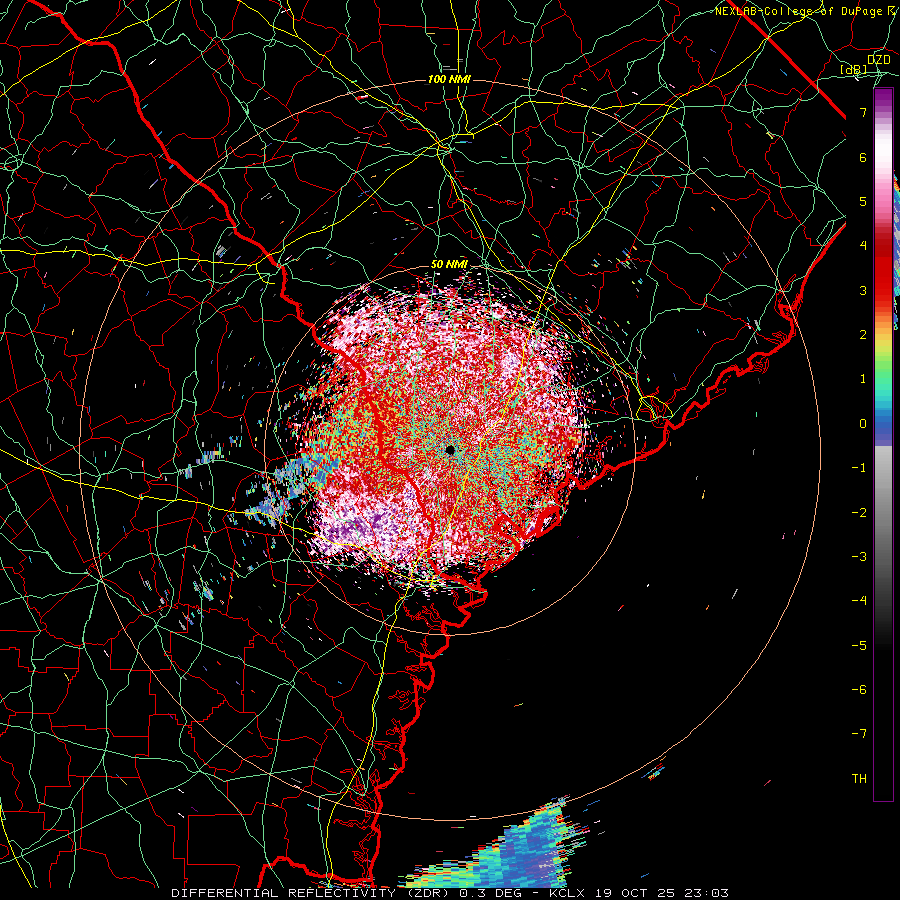
Task: Click the color scale value -3
Action: [859, 557]
